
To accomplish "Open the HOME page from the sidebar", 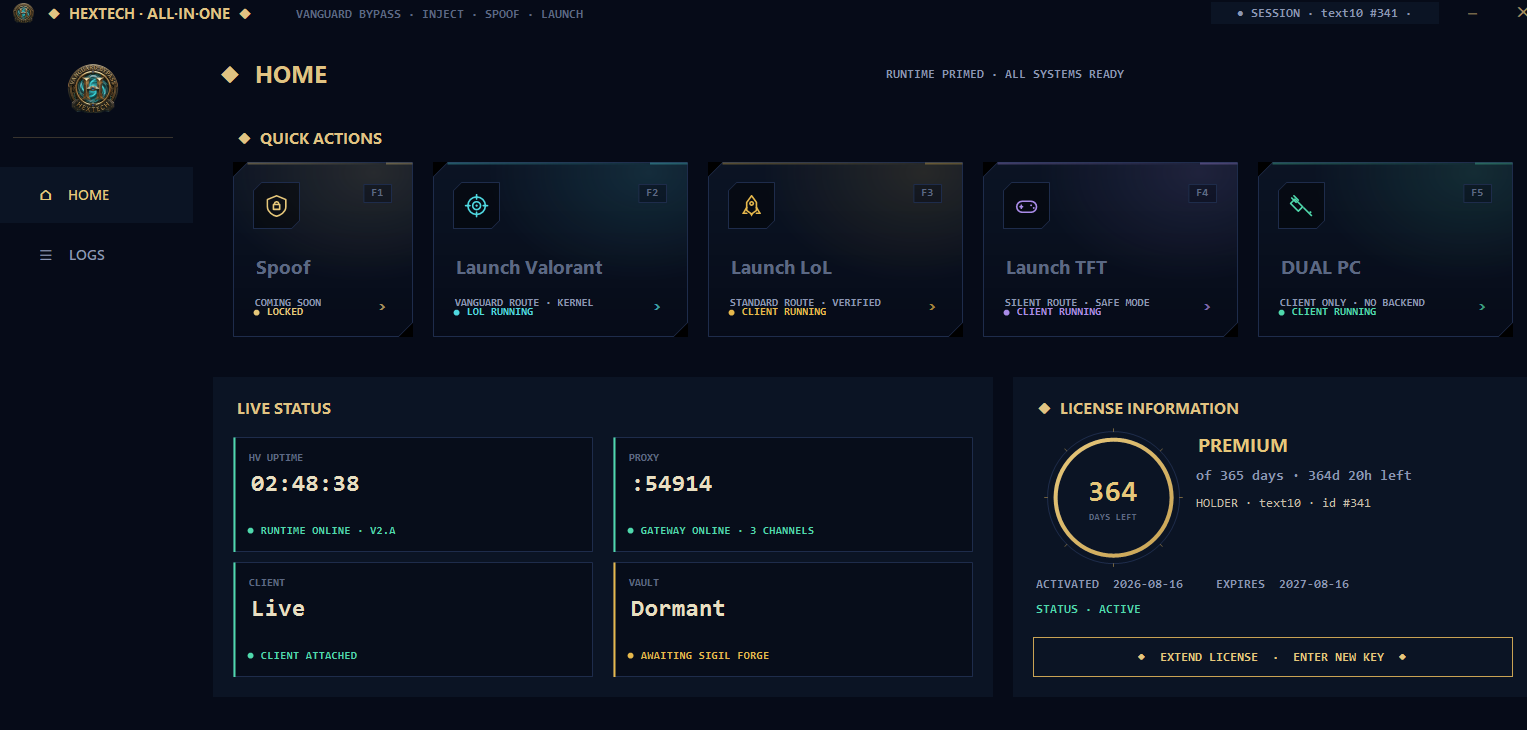I will (96, 195).
